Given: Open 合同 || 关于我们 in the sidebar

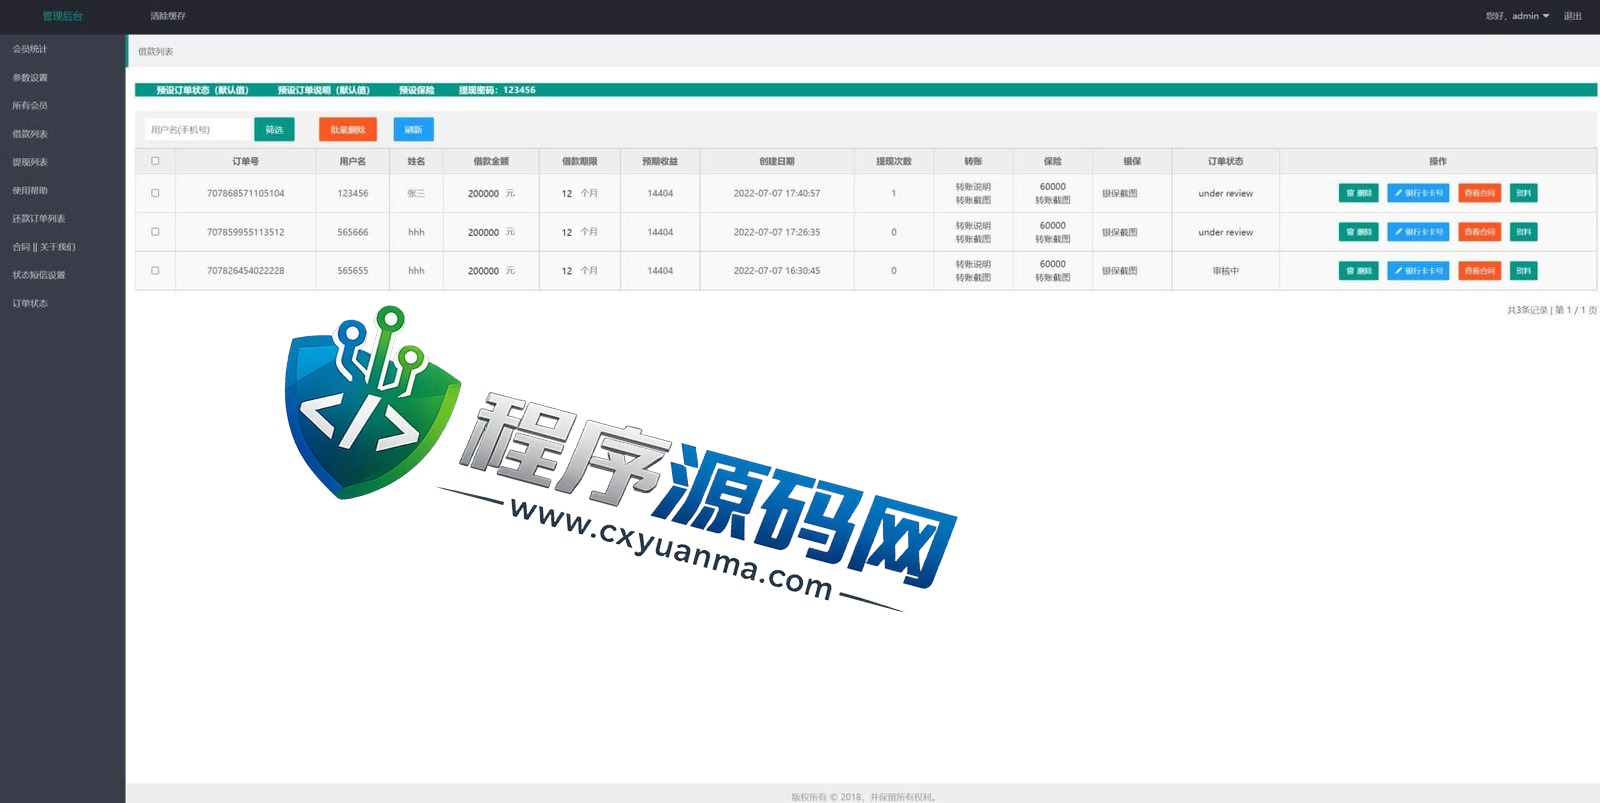Looking at the screenshot, I should (43, 247).
